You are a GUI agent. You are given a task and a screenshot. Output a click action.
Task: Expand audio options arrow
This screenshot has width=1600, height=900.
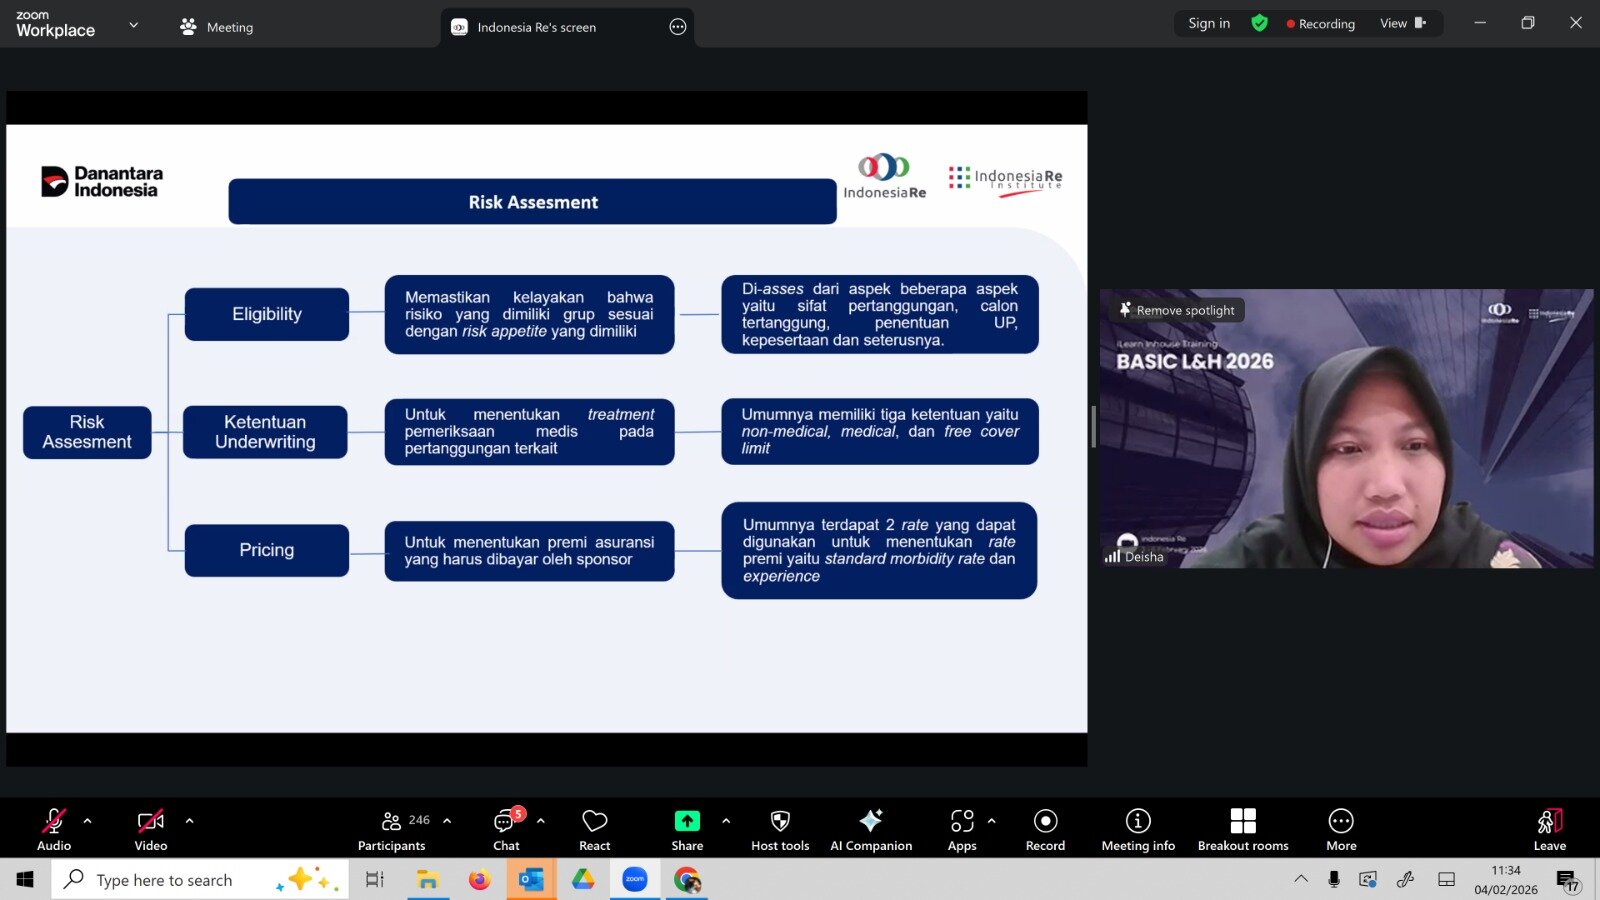[88, 821]
